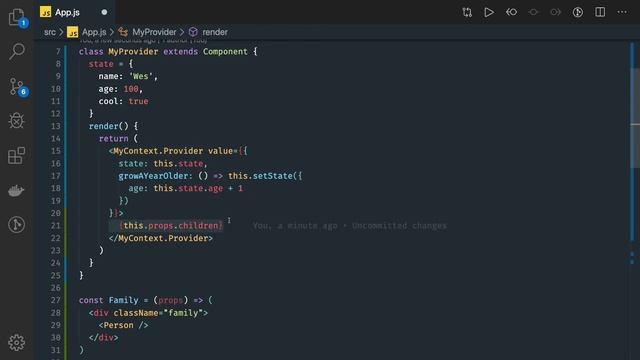Open previous file revision

[511, 12]
